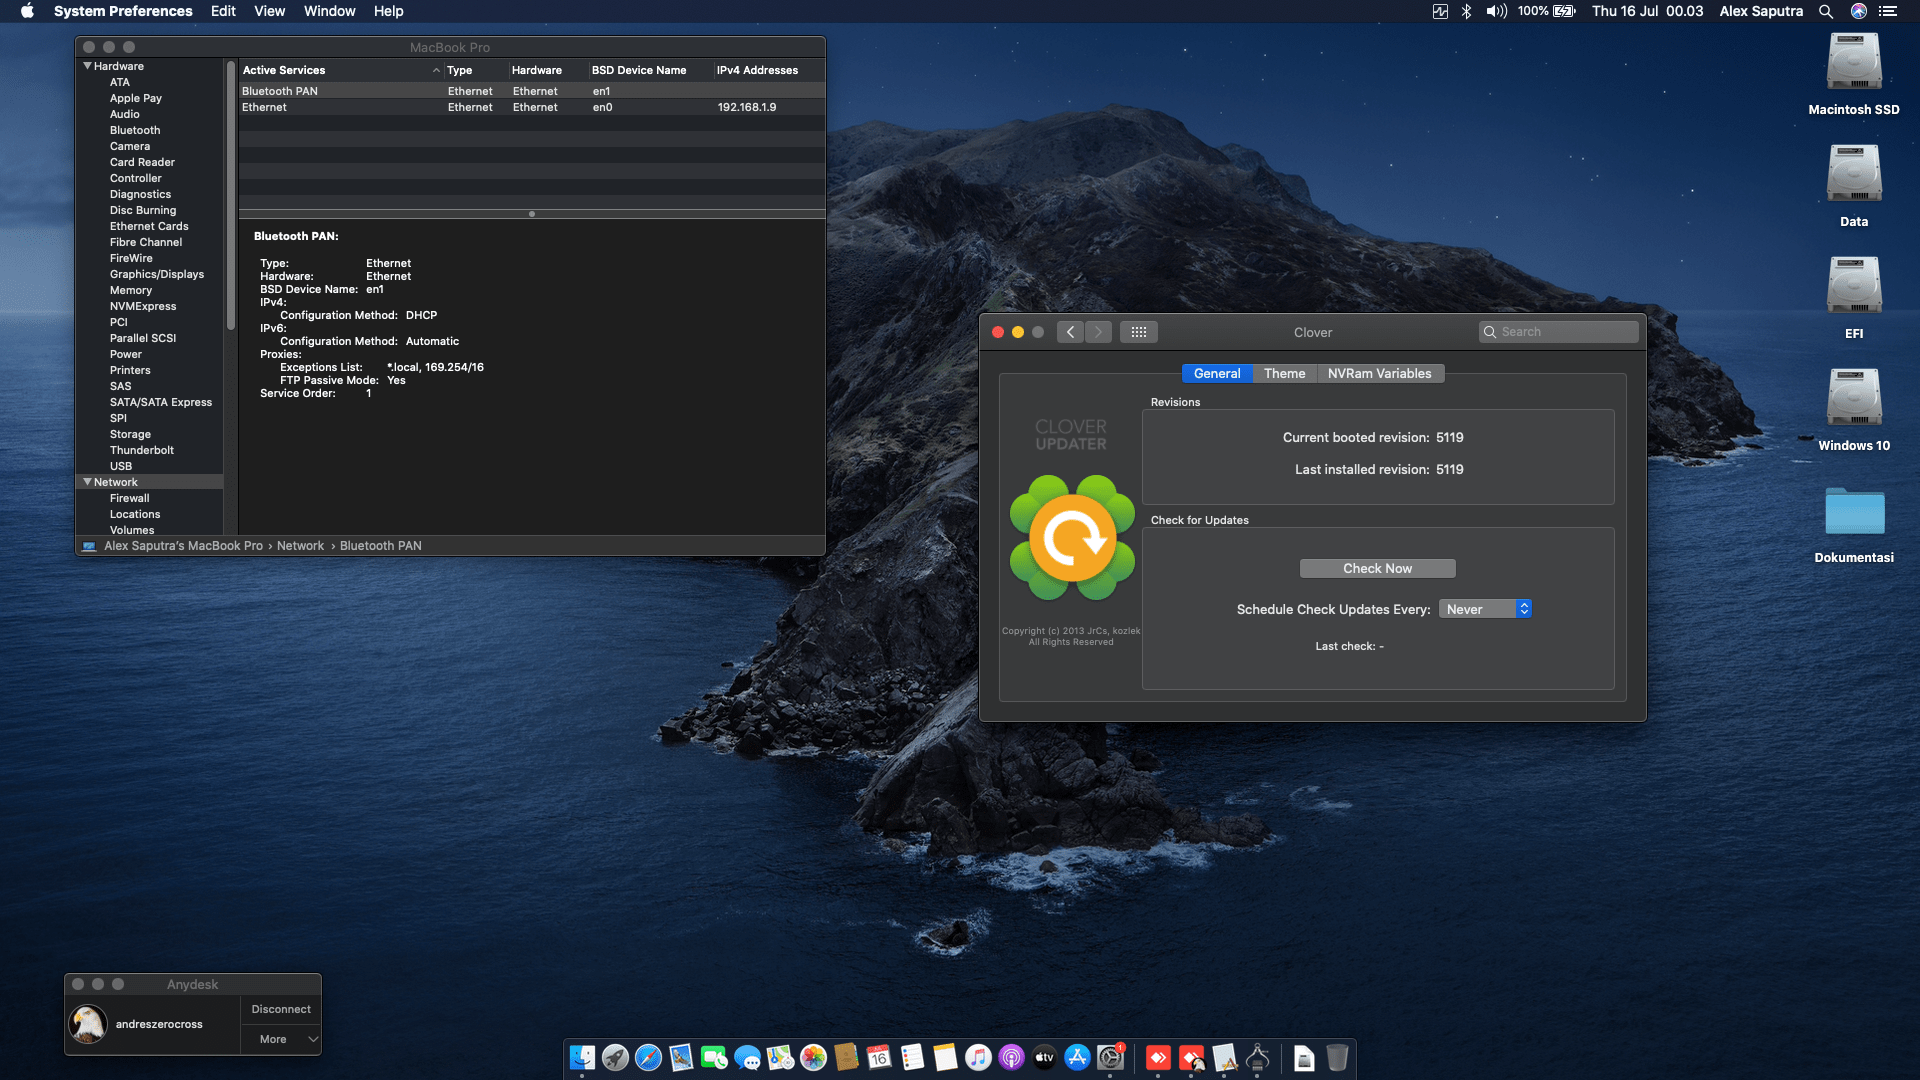Image resolution: width=1920 pixels, height=1080 pixels.
Task: Click the Check Now button
Action: [1378, 568]
